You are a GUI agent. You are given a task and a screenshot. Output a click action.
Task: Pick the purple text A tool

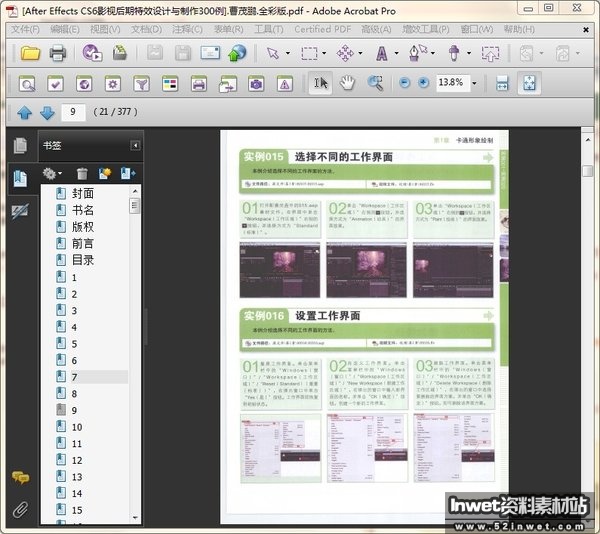382,54
